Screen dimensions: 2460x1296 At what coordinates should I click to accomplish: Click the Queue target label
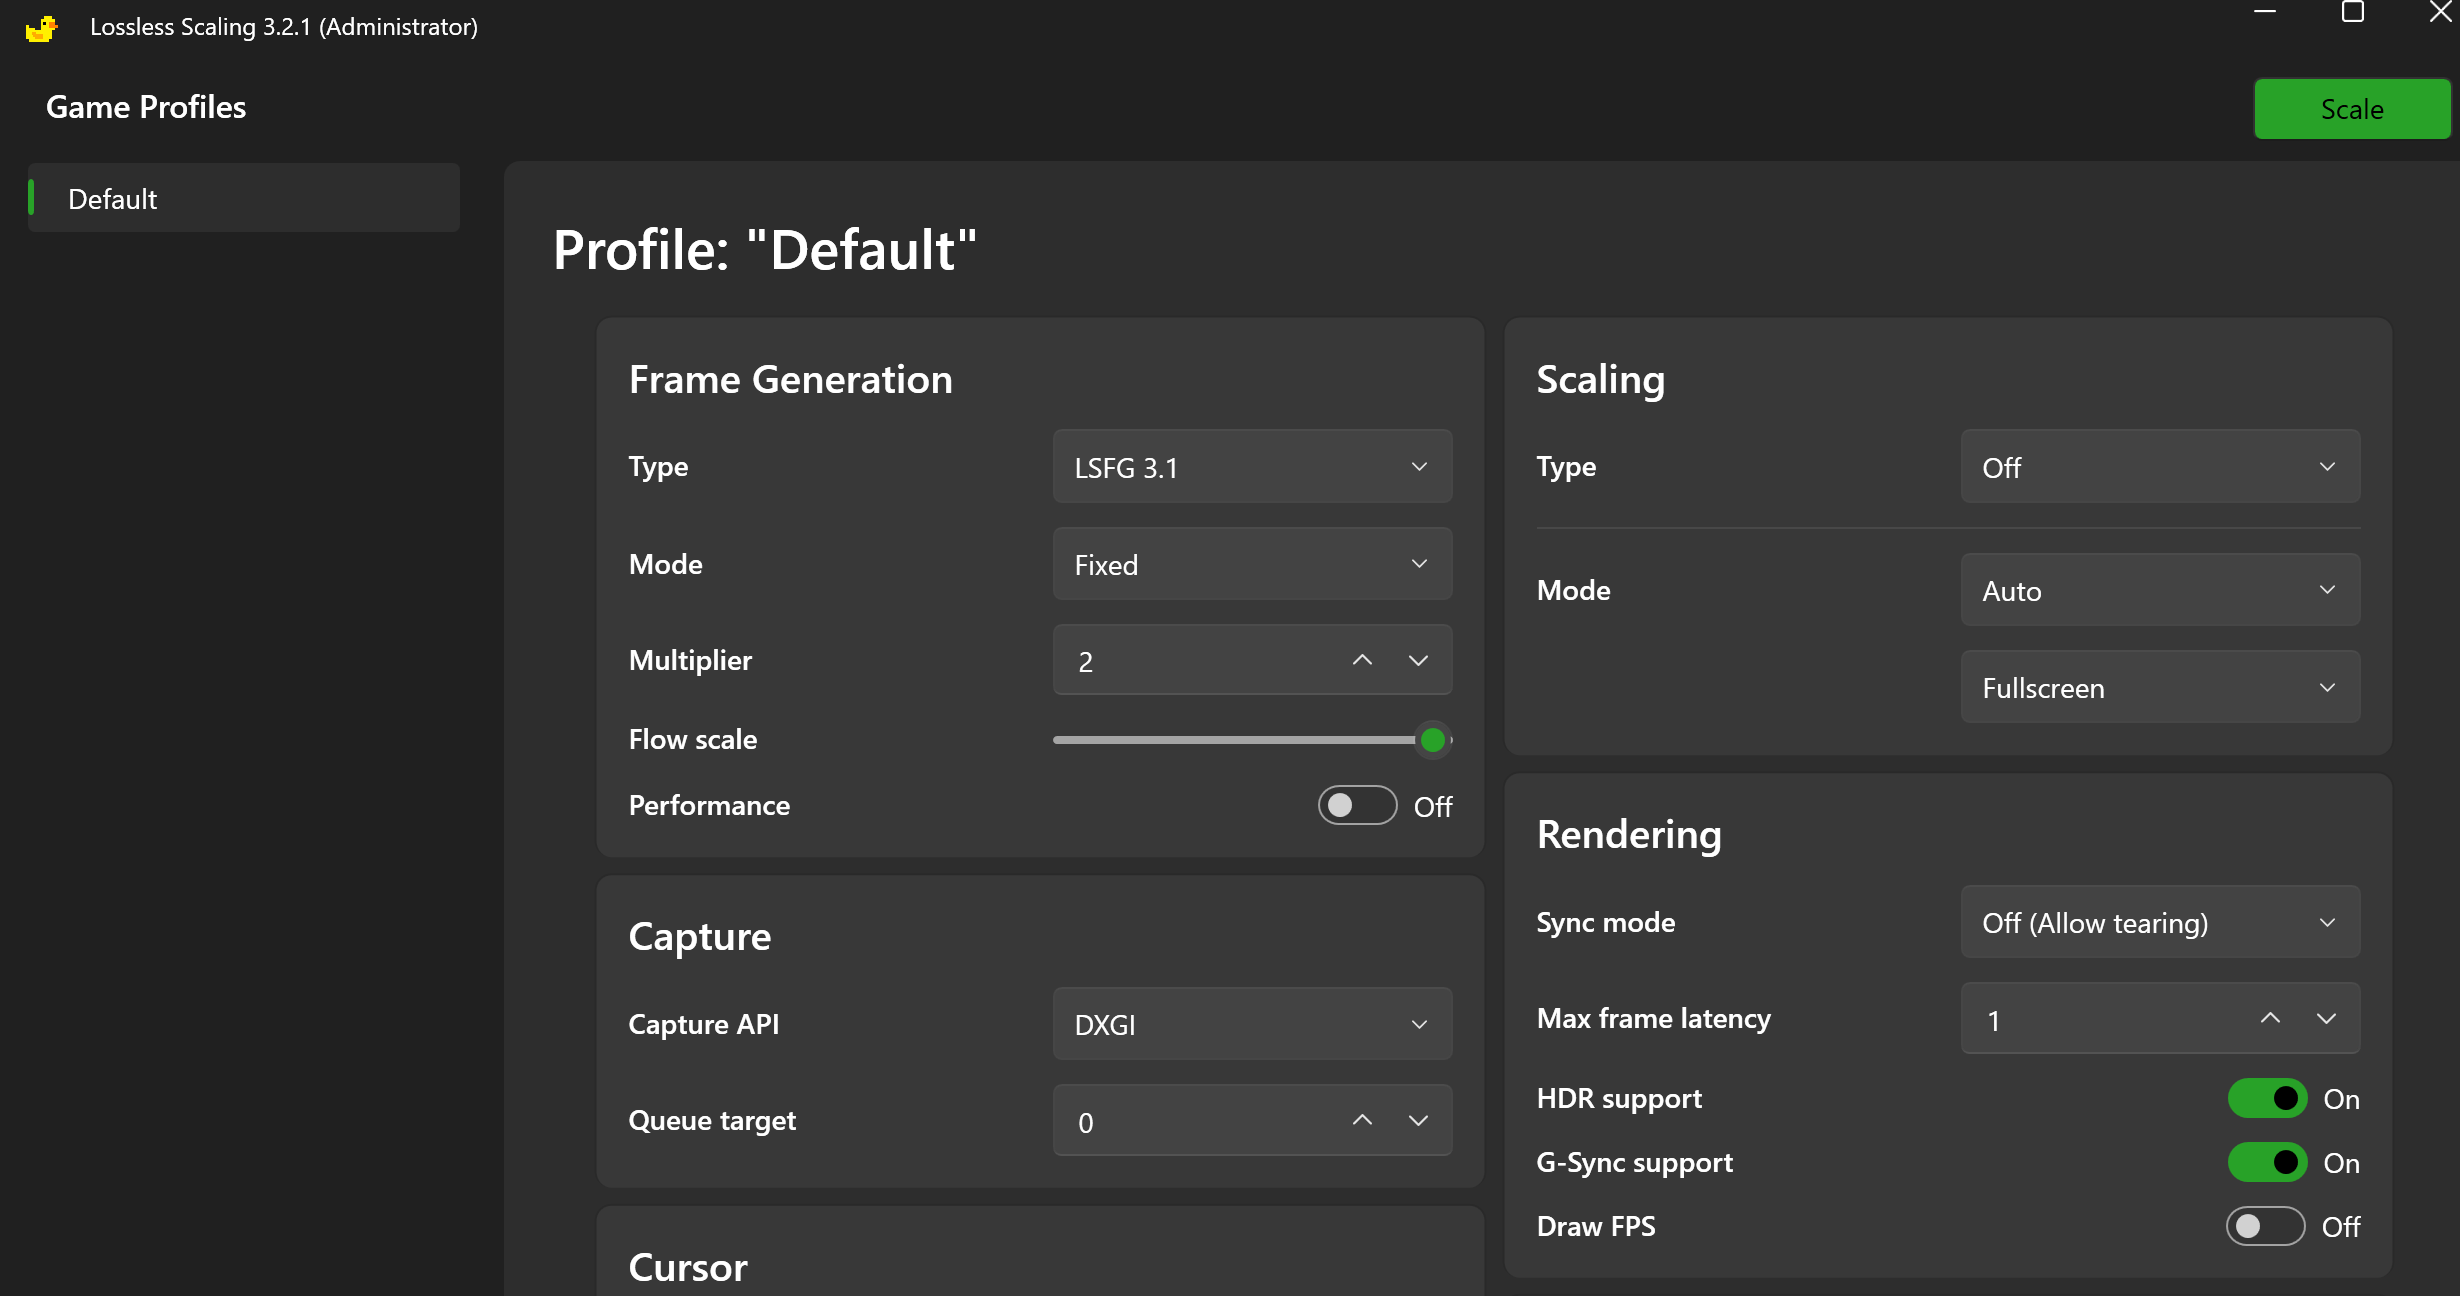[712, 1120]
